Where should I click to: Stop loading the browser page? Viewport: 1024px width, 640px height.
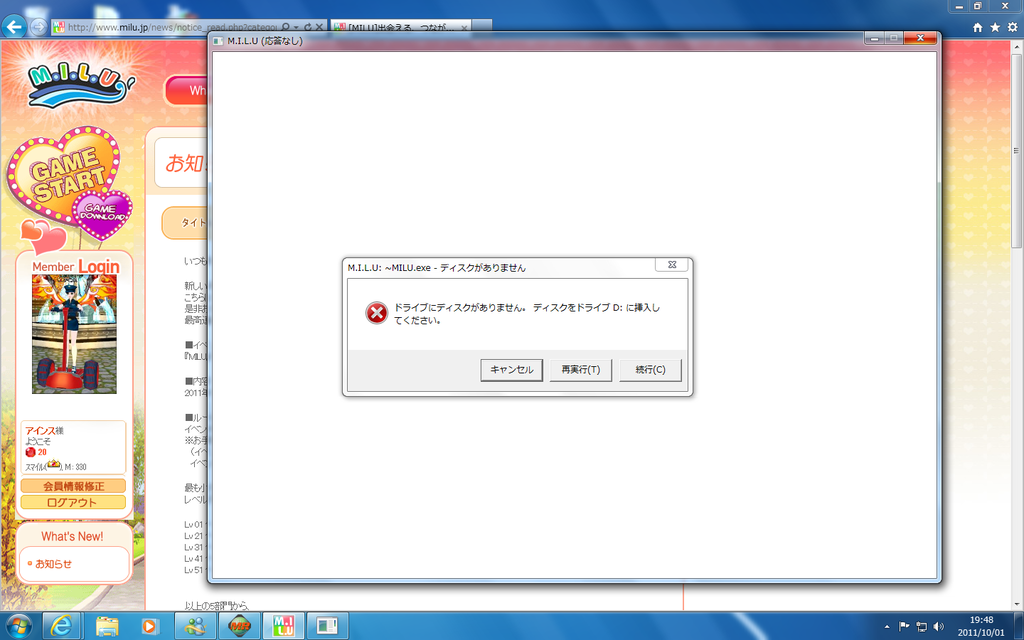[x=319, y=27]
